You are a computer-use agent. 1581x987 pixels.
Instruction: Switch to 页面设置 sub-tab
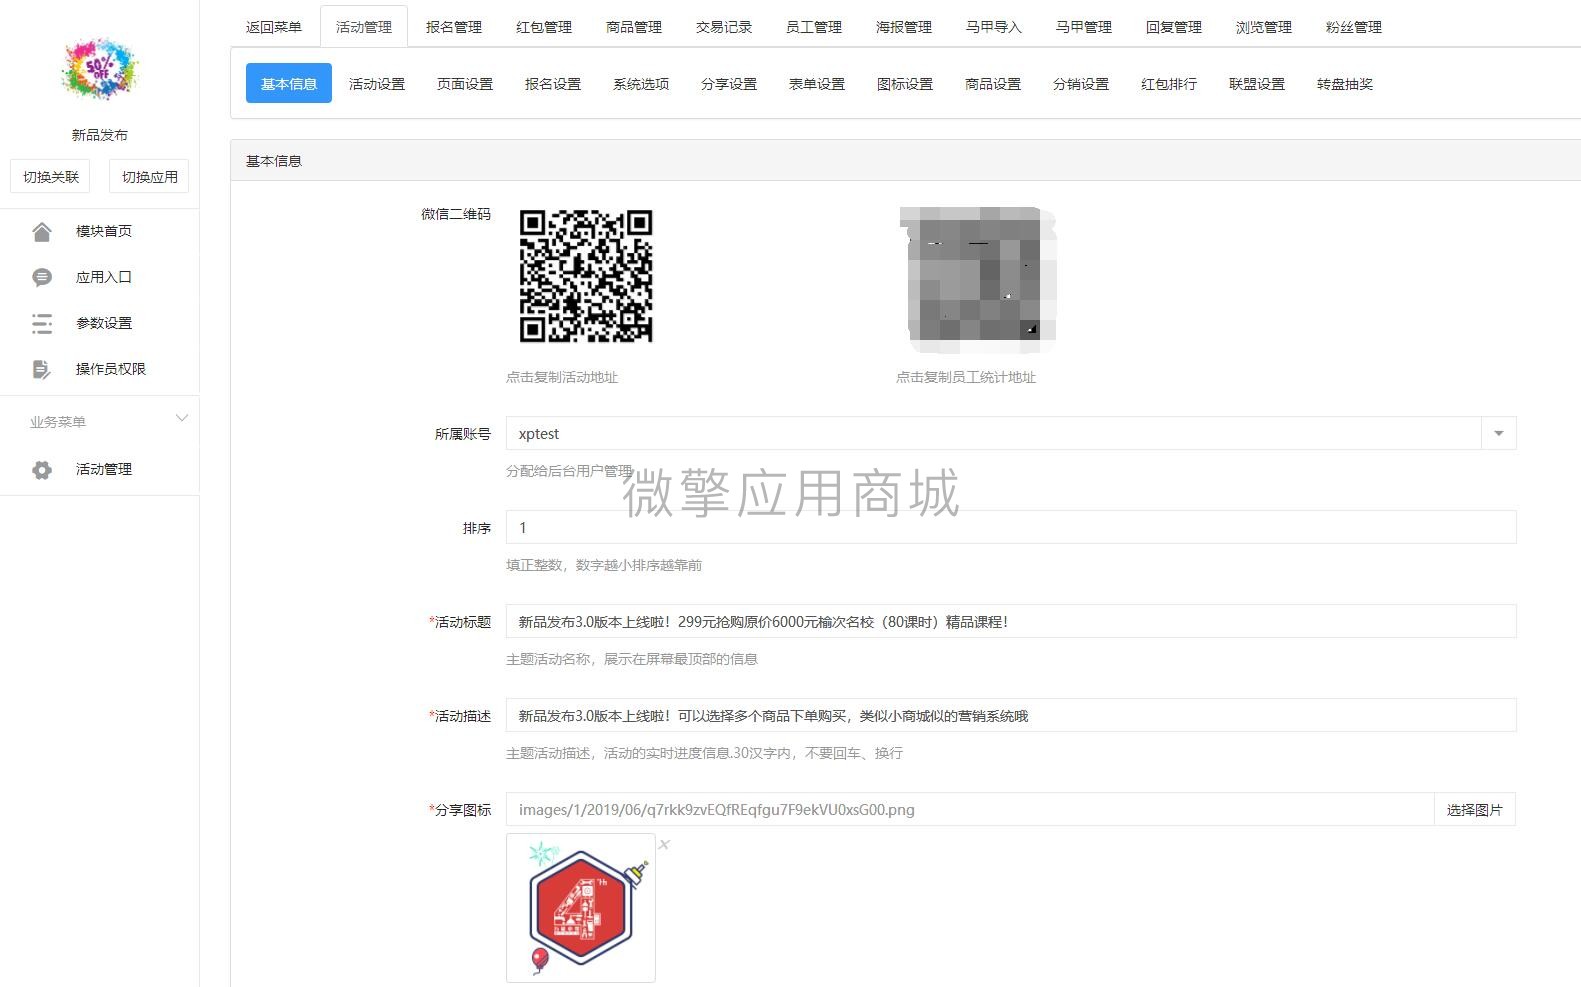click(x=465, y=84)
